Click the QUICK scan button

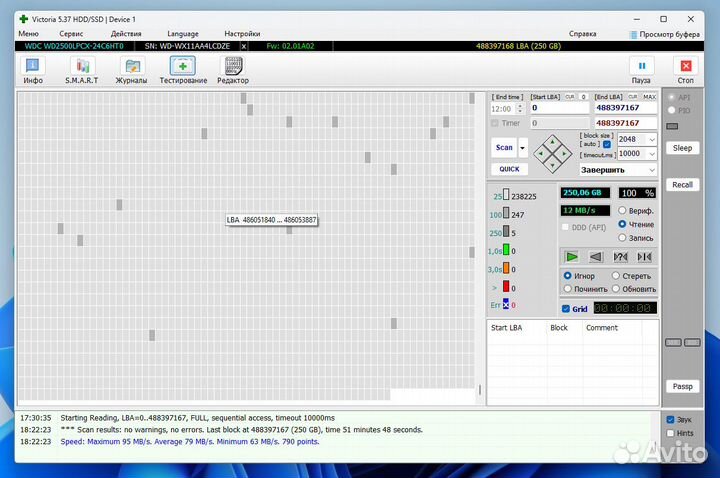tap(509, 169)
